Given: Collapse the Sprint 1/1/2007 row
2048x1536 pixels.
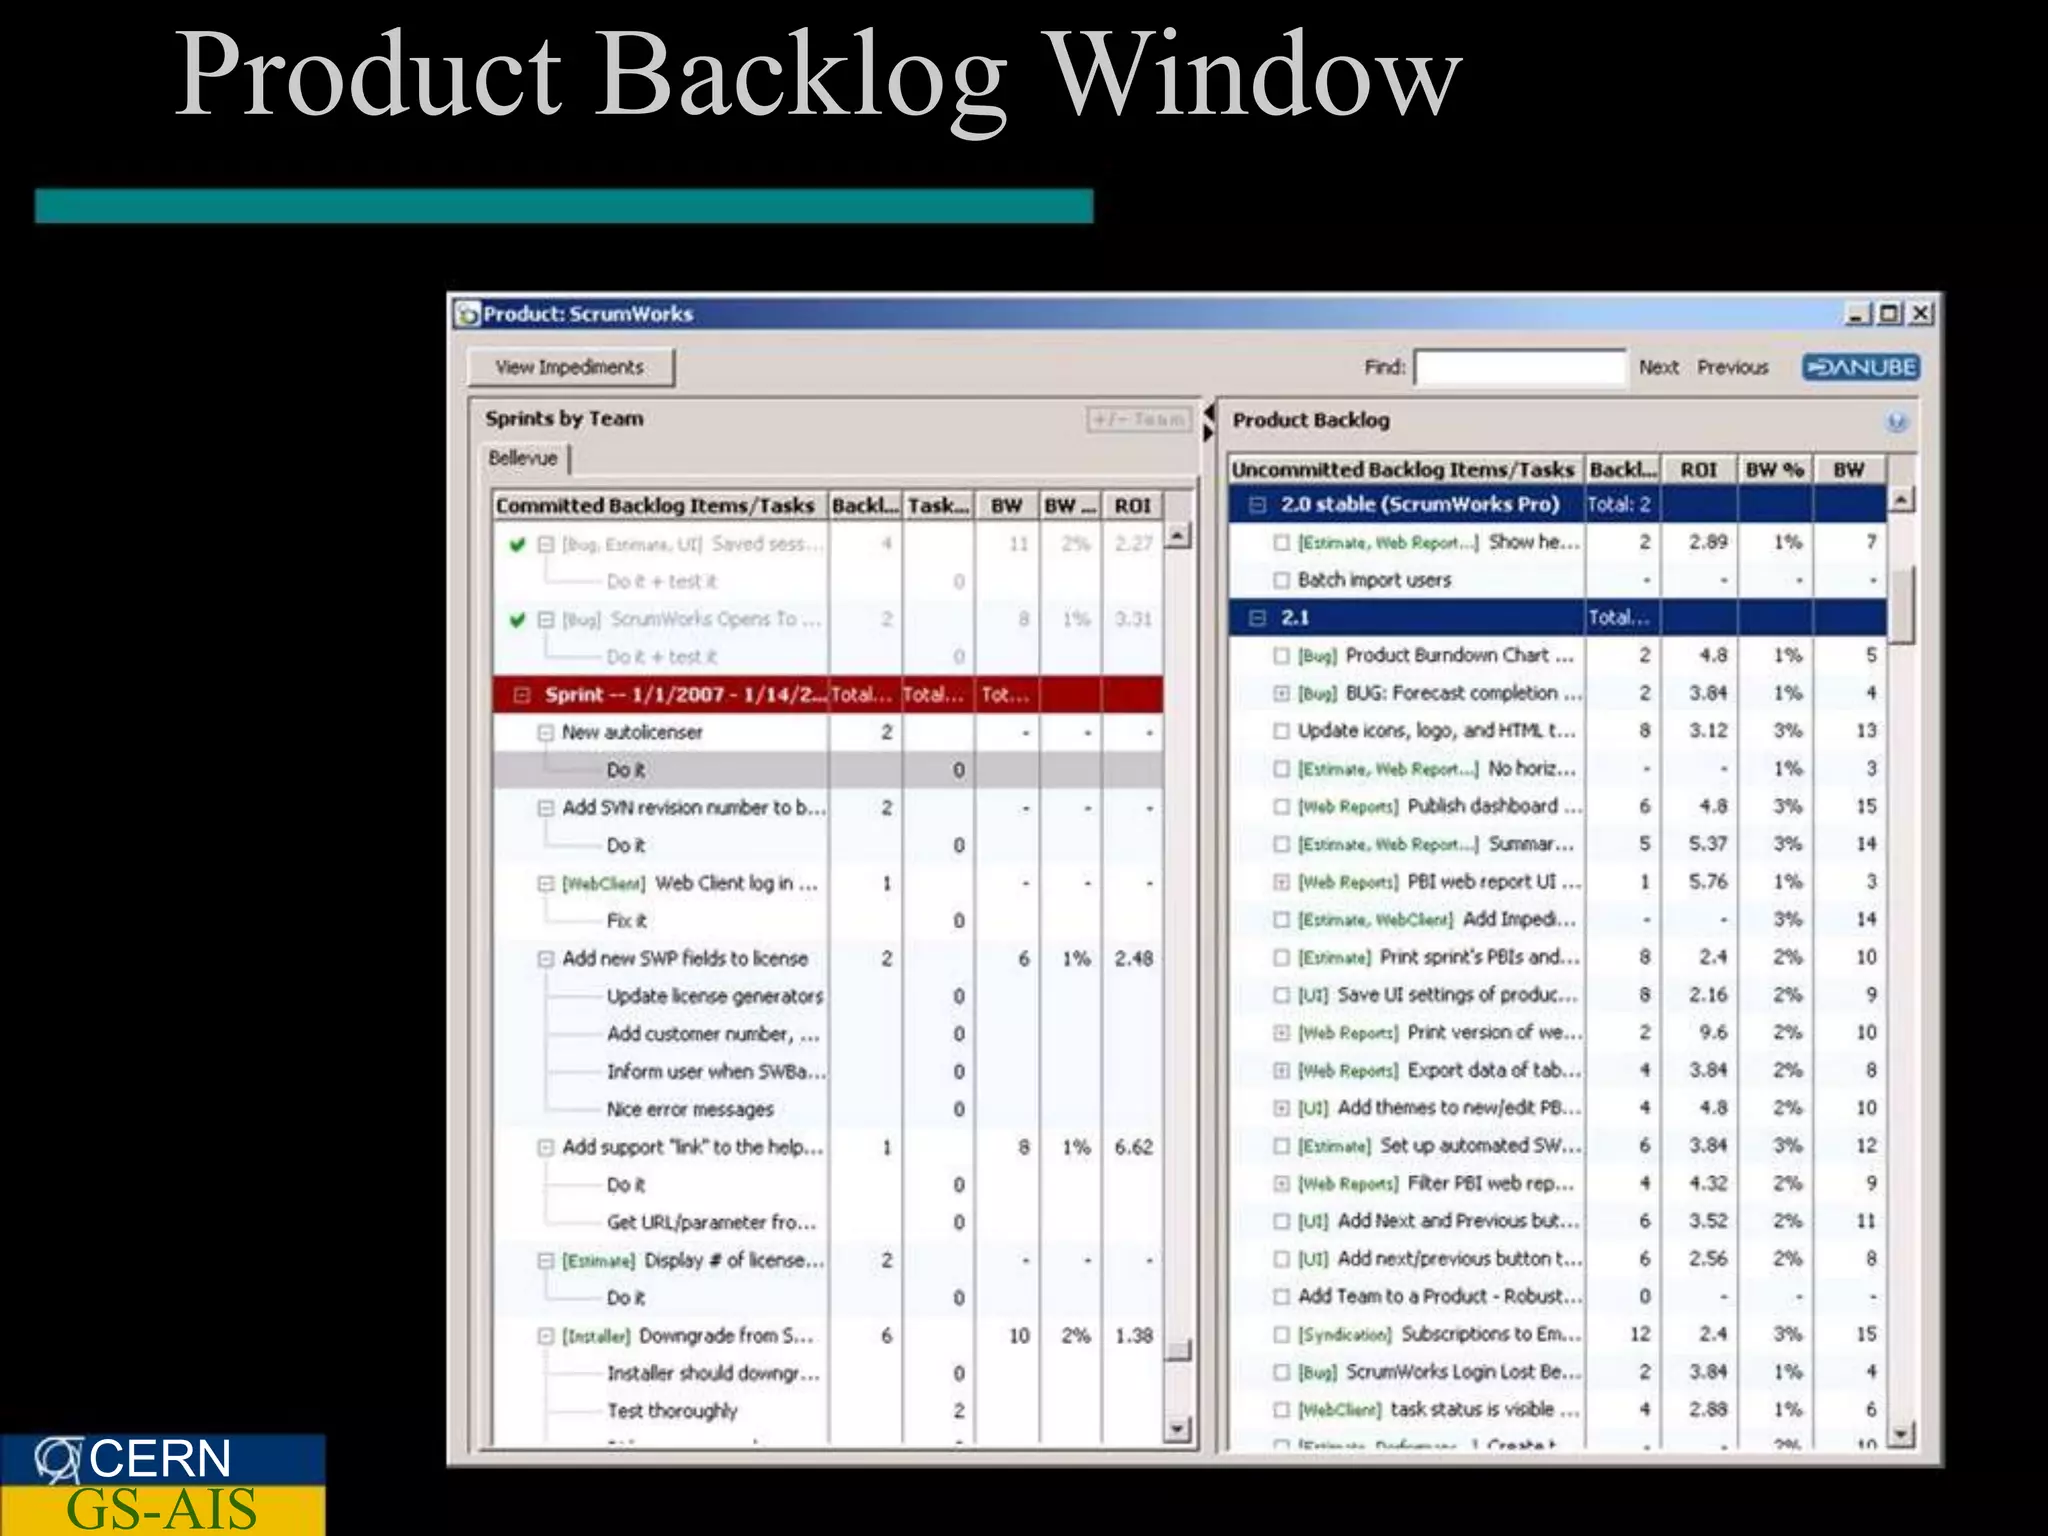Looking at the screenshot, I should (521, 695).
